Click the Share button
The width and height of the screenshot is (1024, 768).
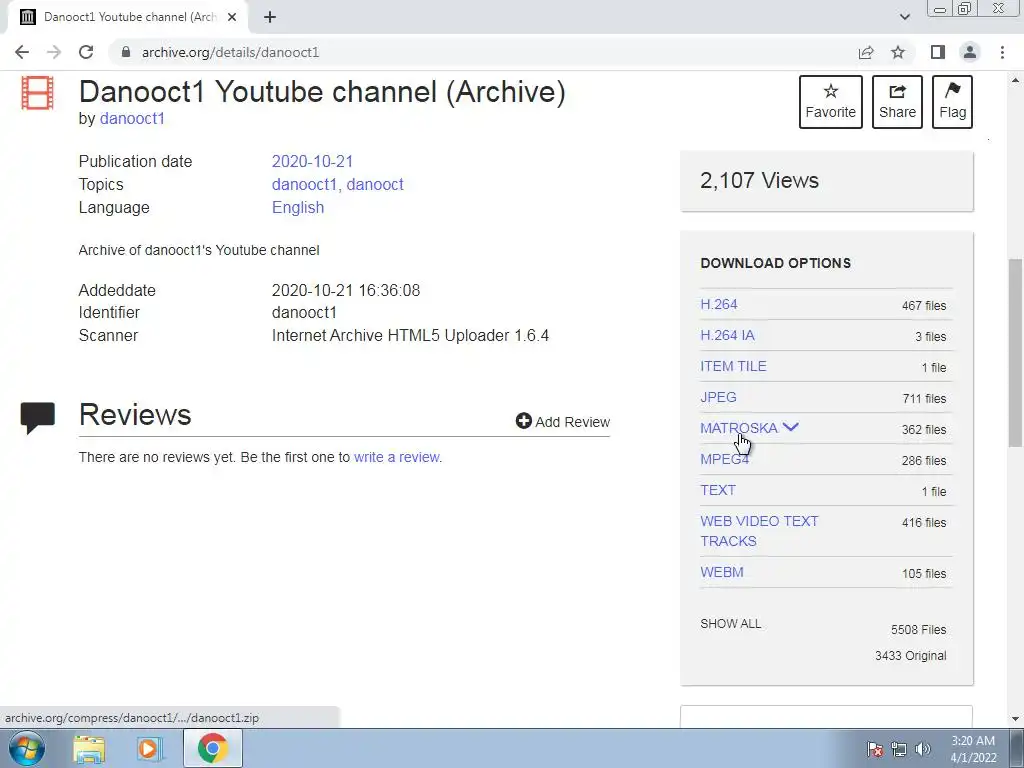897,101
